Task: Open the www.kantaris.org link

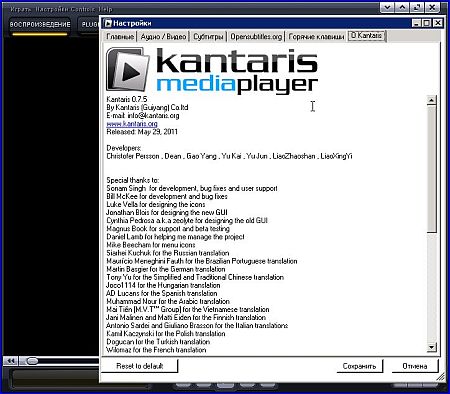Action: 132,124
